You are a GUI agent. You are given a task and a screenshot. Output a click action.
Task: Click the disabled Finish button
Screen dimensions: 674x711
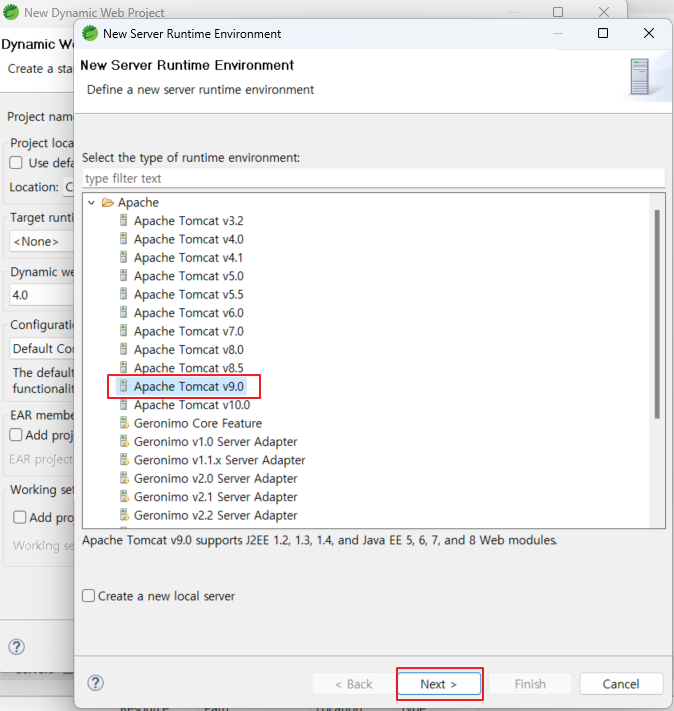click(x=530, y=683)
